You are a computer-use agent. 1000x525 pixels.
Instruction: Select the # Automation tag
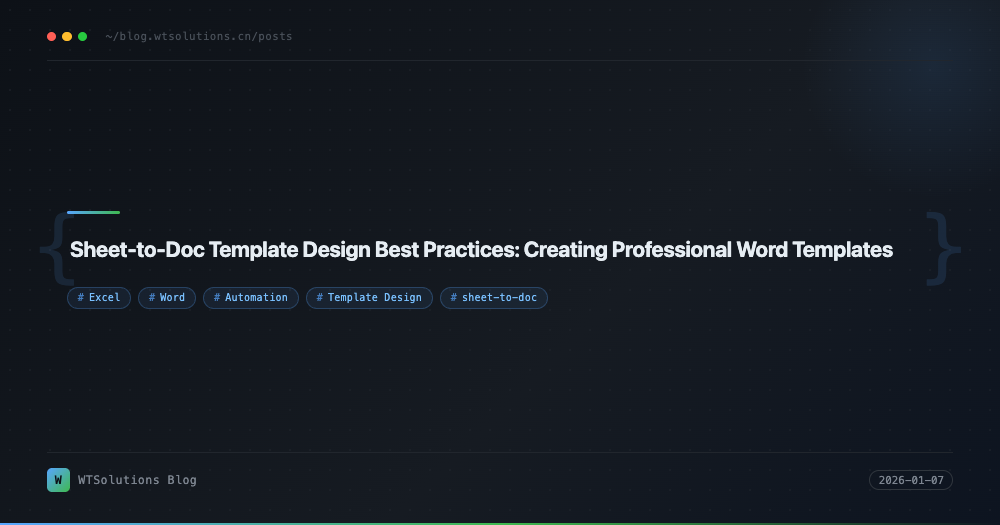point(251,298)
